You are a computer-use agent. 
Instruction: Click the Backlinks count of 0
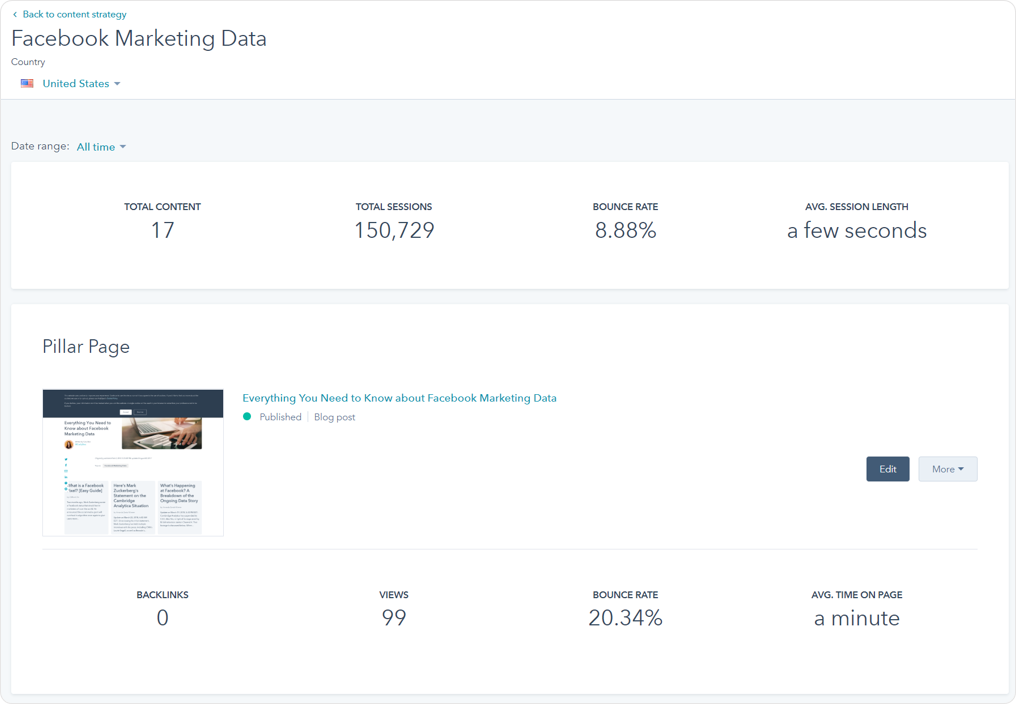(x=162, y=618)
